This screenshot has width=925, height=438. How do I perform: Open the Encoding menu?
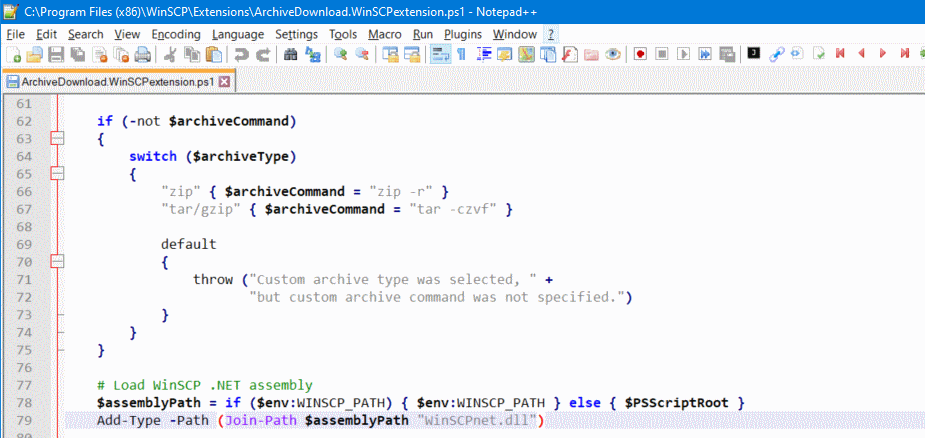click(x=176, y=34)
